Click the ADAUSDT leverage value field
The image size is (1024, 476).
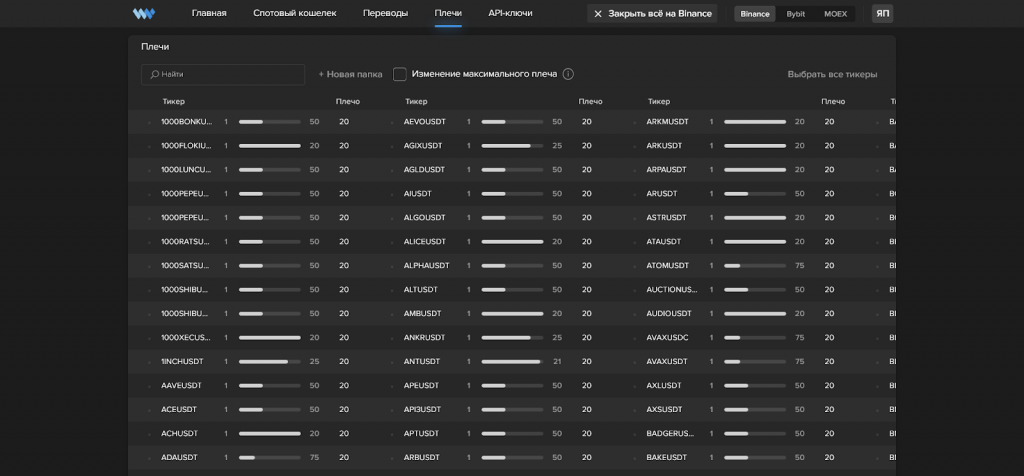pyautogui.click(x=344, y=458)
